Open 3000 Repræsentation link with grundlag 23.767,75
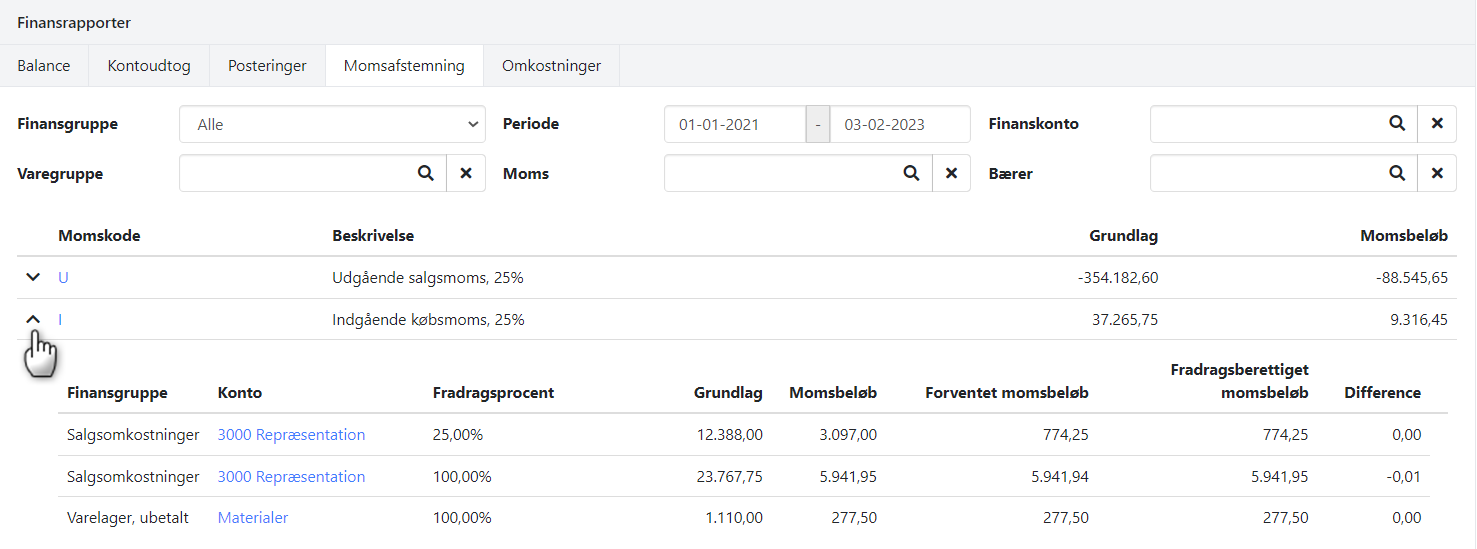The height and width of the screenshot is (549, 1477). [291, 477]
